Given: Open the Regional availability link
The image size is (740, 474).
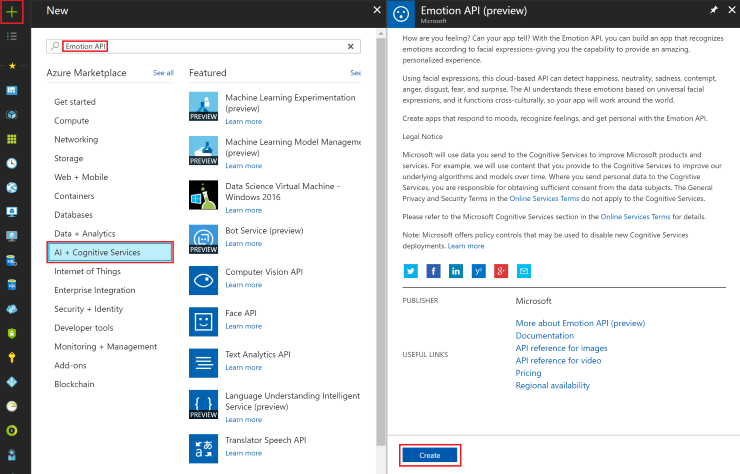Looking at the screenshot, I should pos(553,386).
